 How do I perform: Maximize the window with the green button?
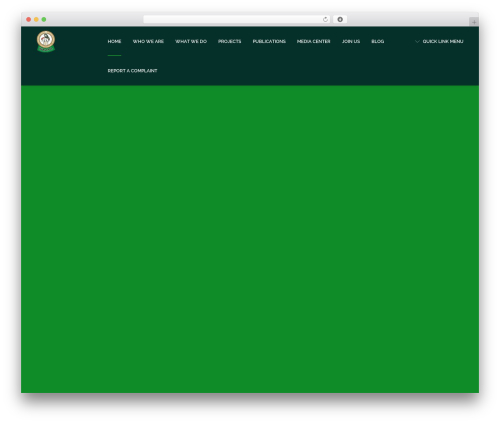[x=44, y=19]
